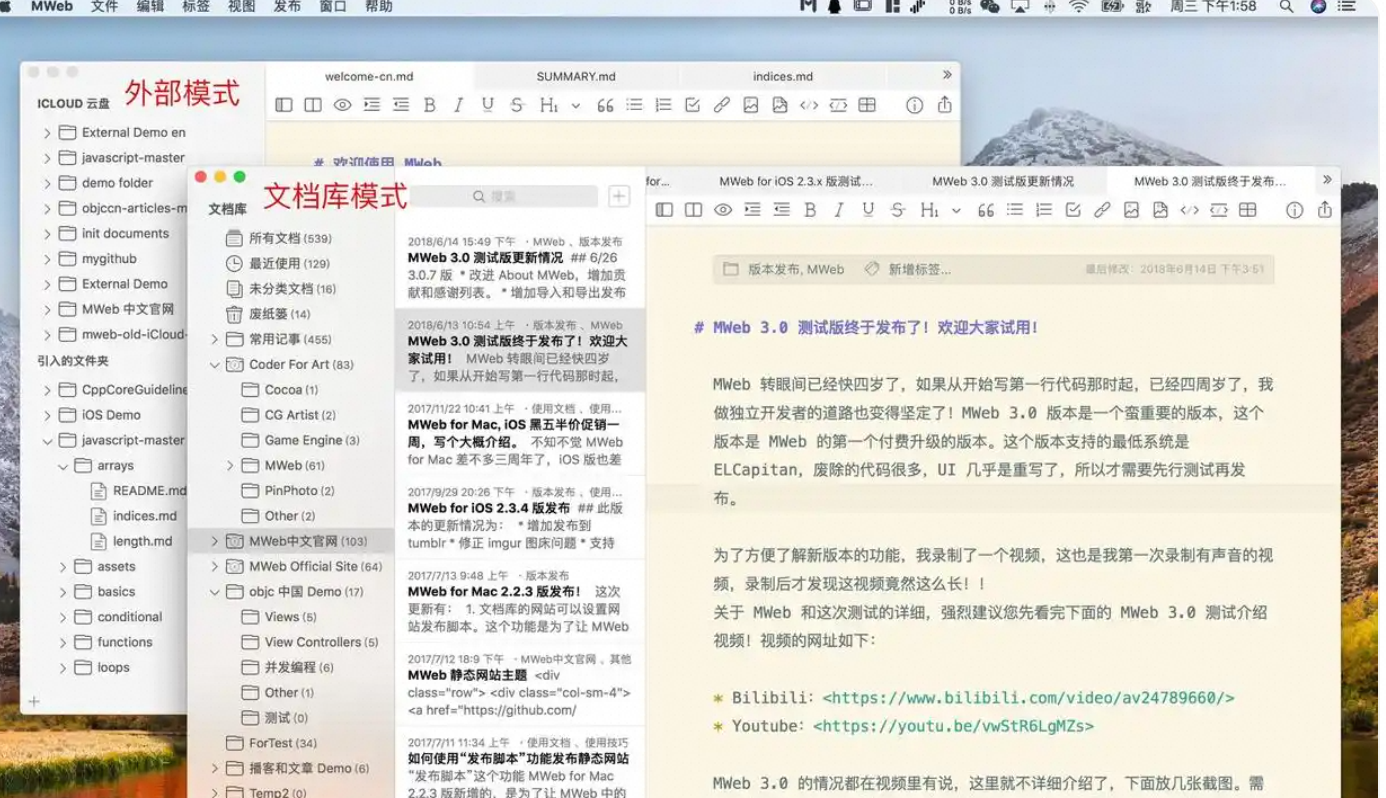This screenshot has height=798, width=1386.
Task: Toggle the preview eye in the 外部模式 window
Action: pyautogui.click(x=342, y=105)
